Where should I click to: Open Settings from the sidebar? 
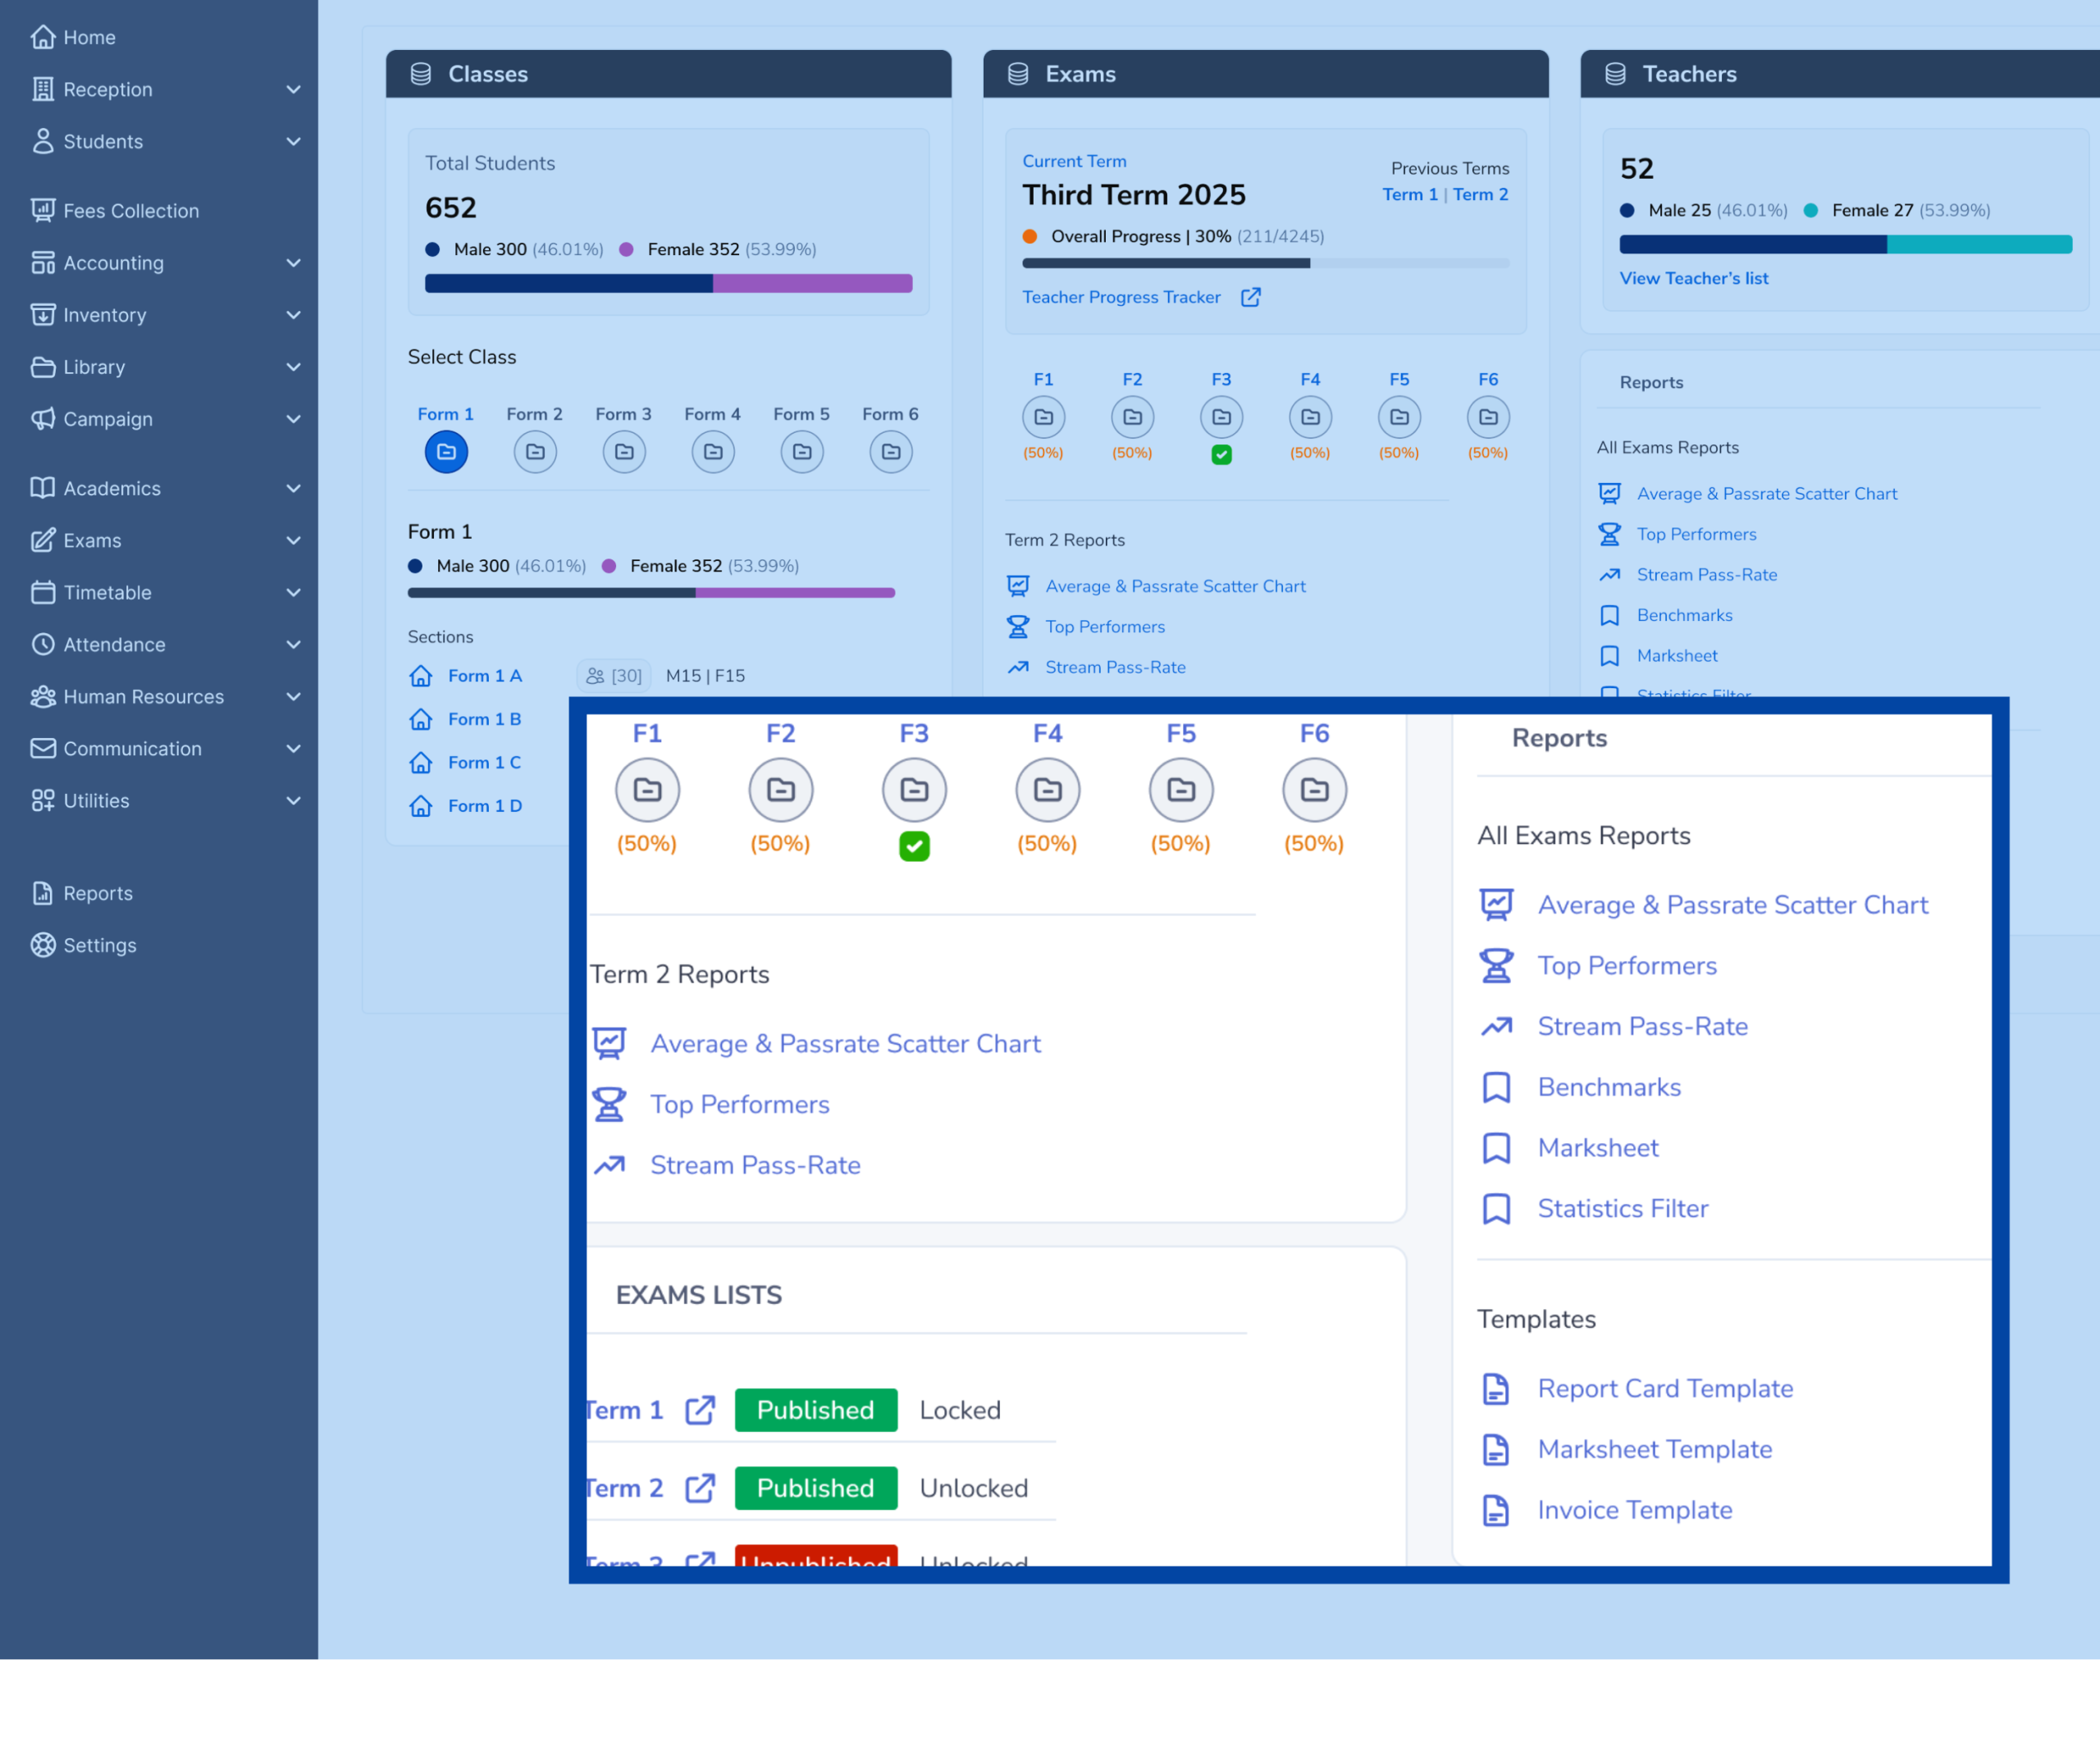(x=99, y=945)
